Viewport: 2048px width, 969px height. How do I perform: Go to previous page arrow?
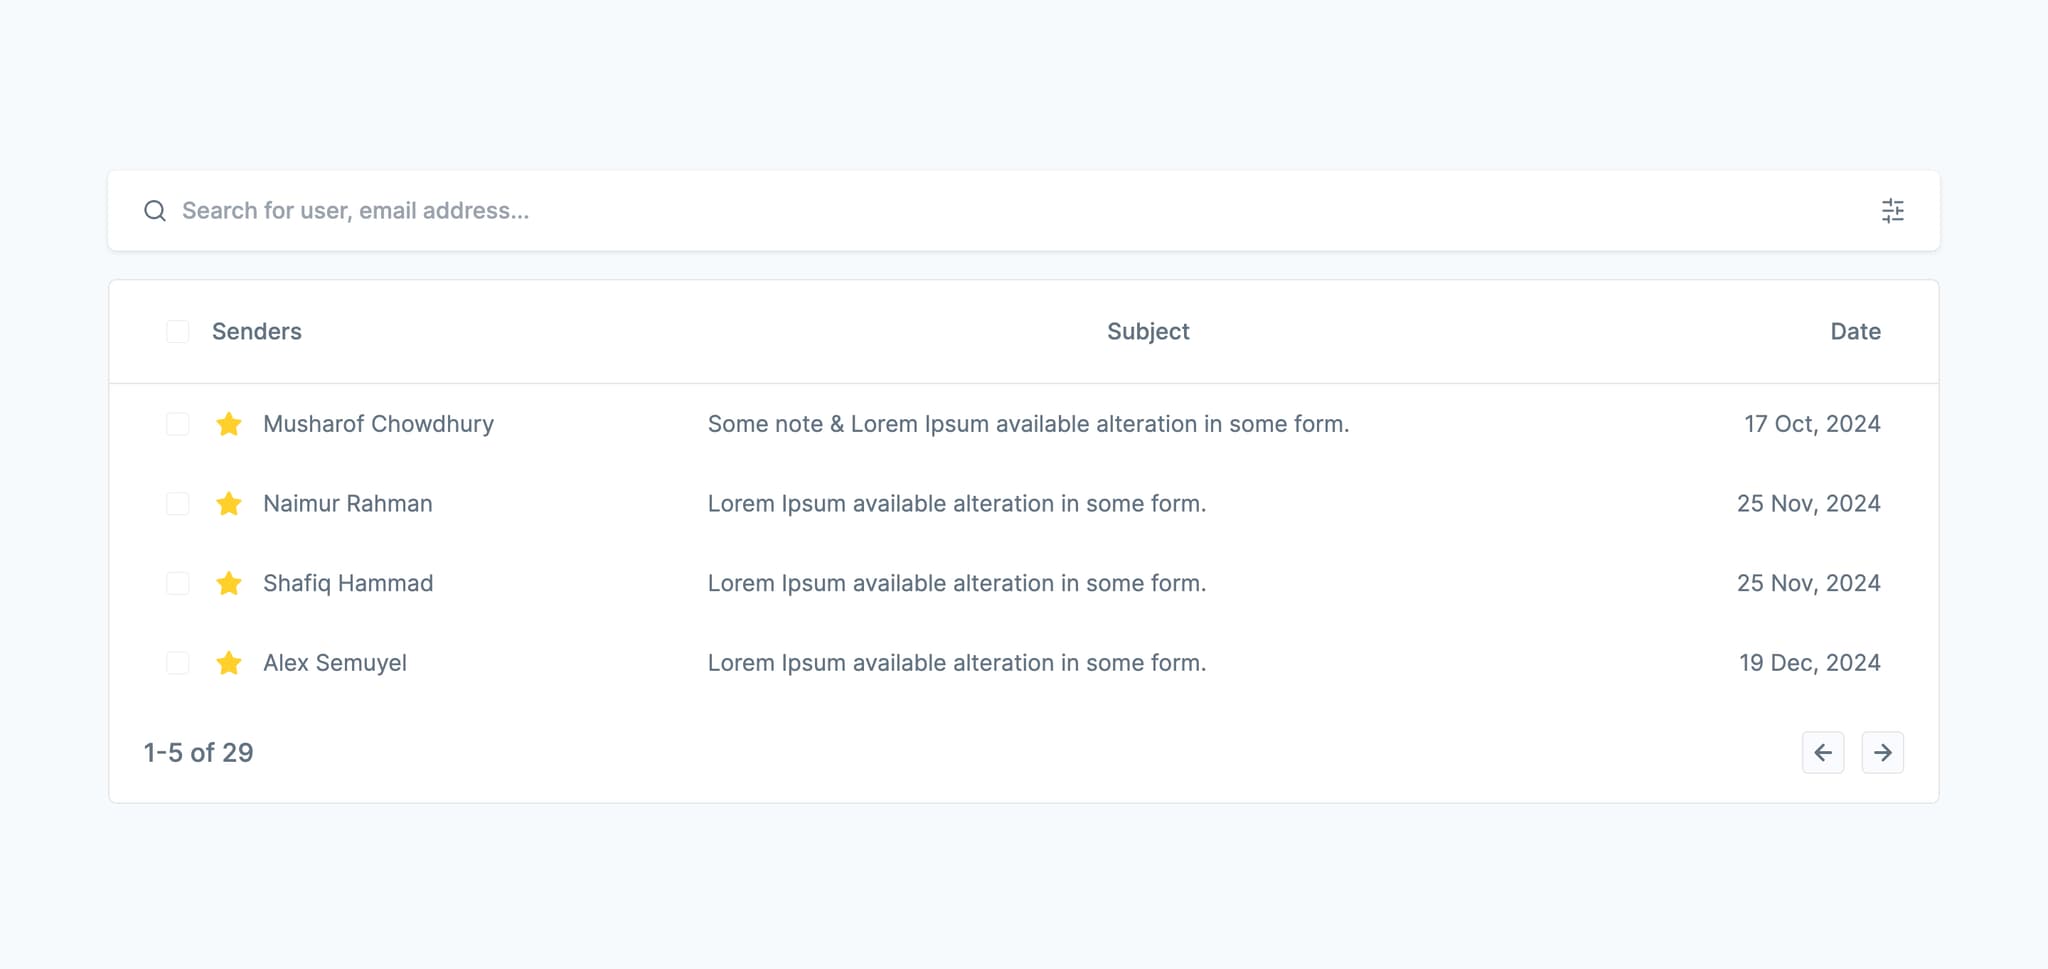click(1822, 753)
